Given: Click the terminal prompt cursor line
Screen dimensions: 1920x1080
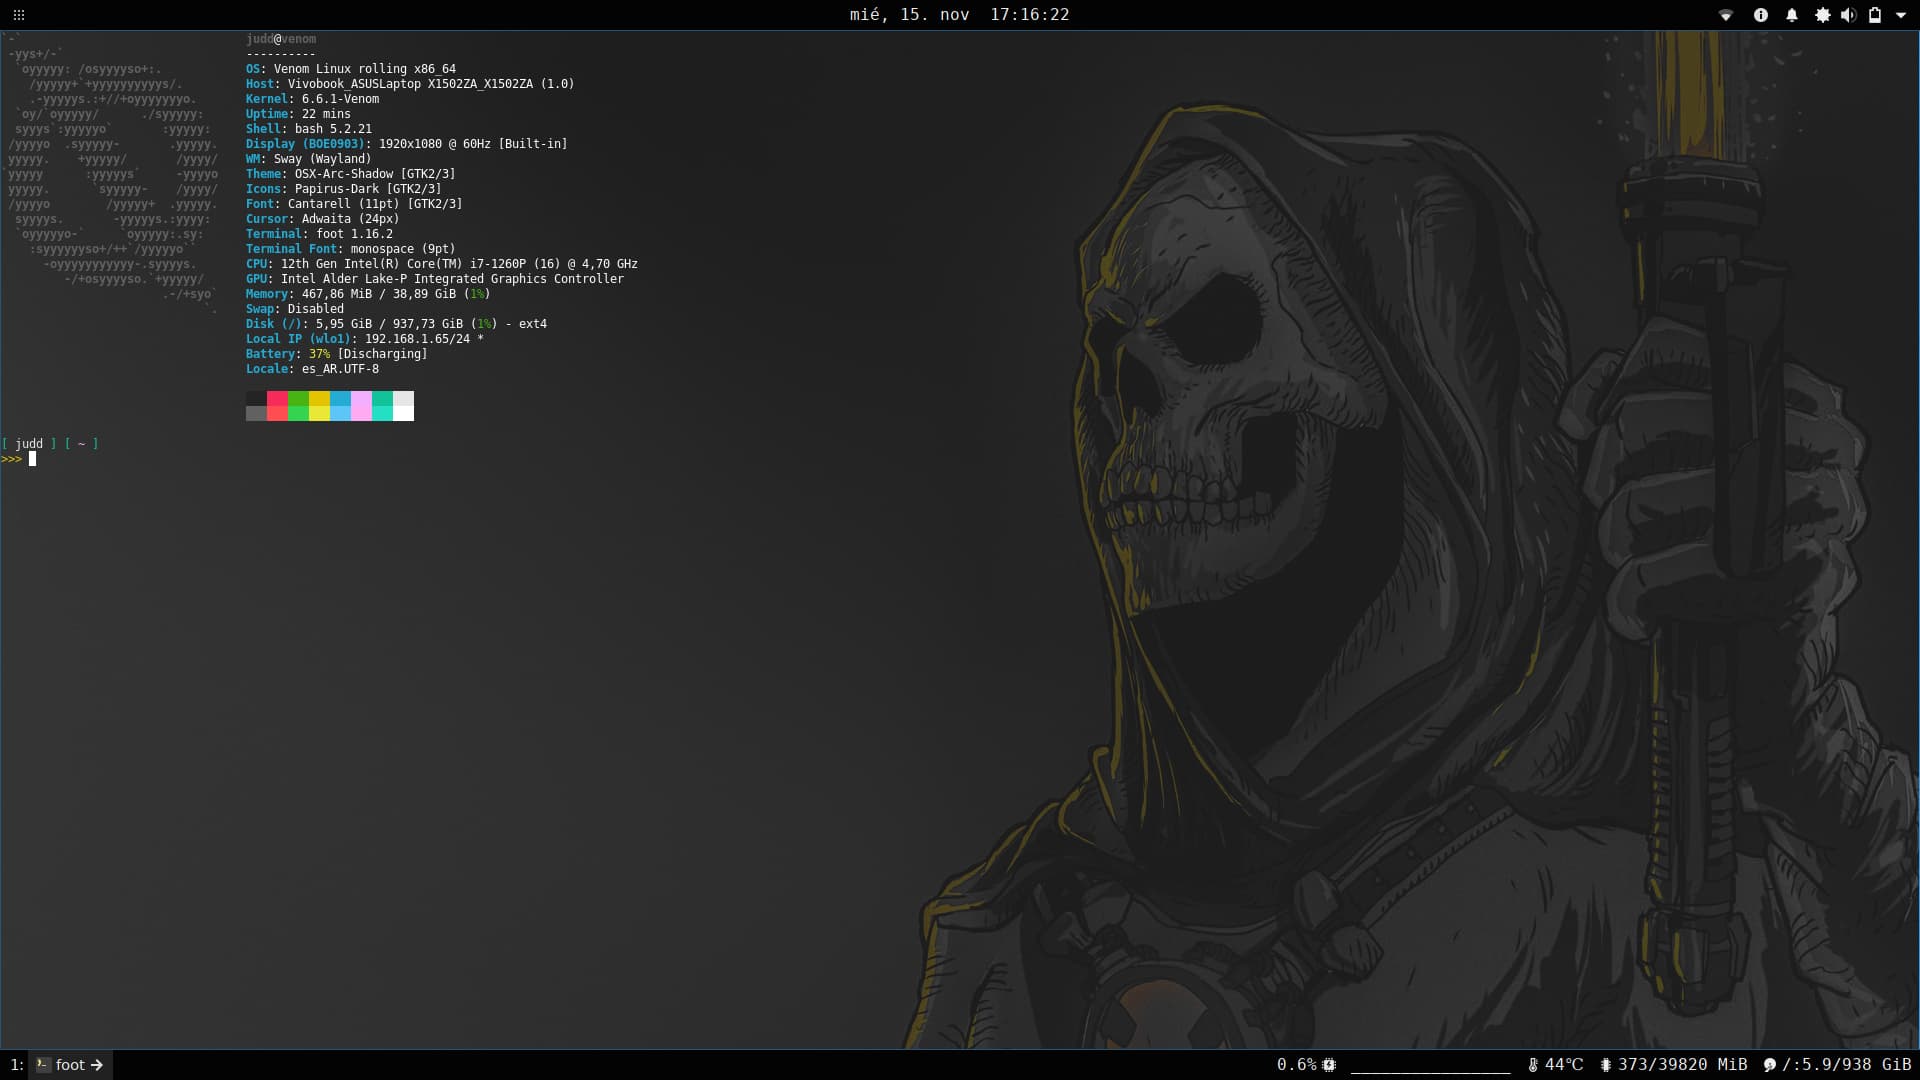Looking at the screenshot, I should 32,459.
